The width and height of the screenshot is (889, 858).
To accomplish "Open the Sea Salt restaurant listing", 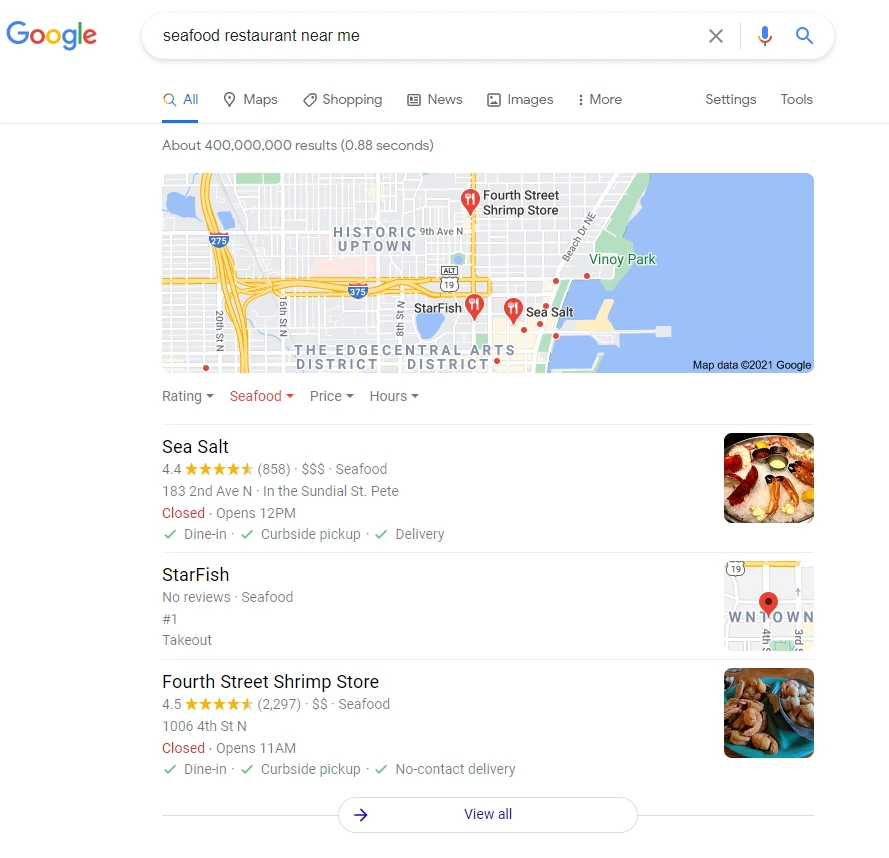I will pyautogui.click(x=195, y=447).
